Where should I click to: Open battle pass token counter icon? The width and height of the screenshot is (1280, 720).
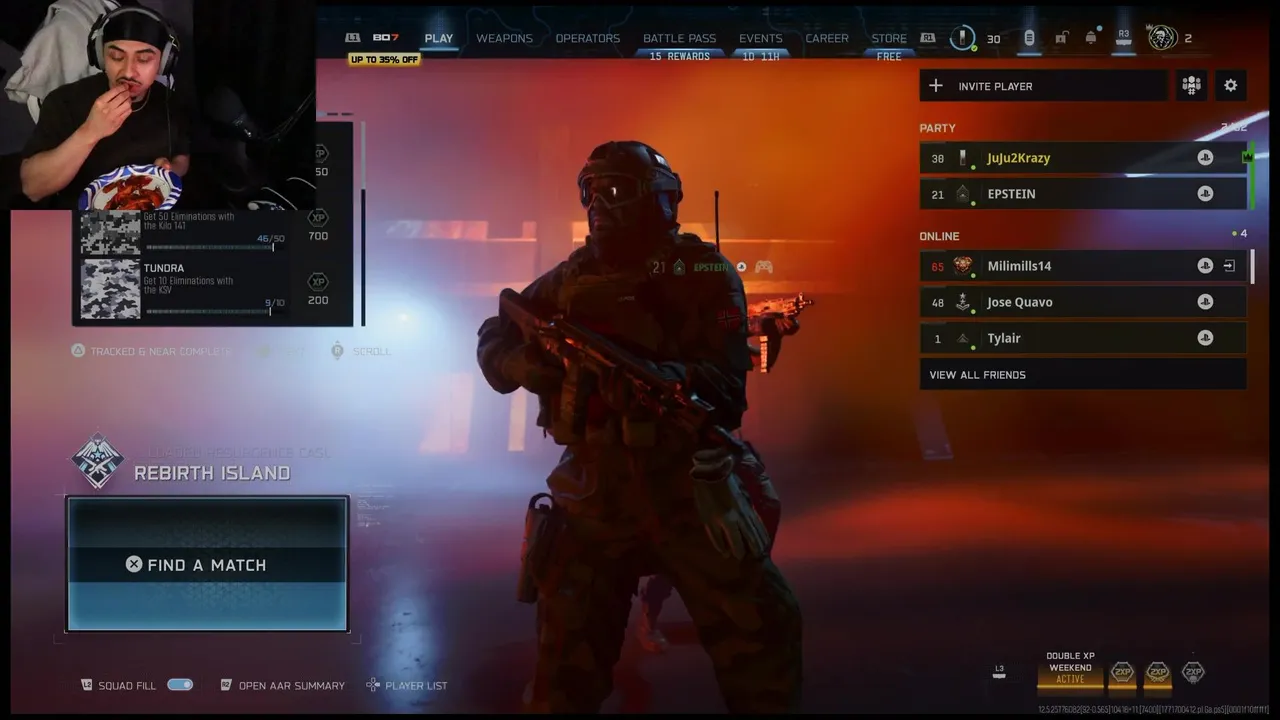pos(962,38)
